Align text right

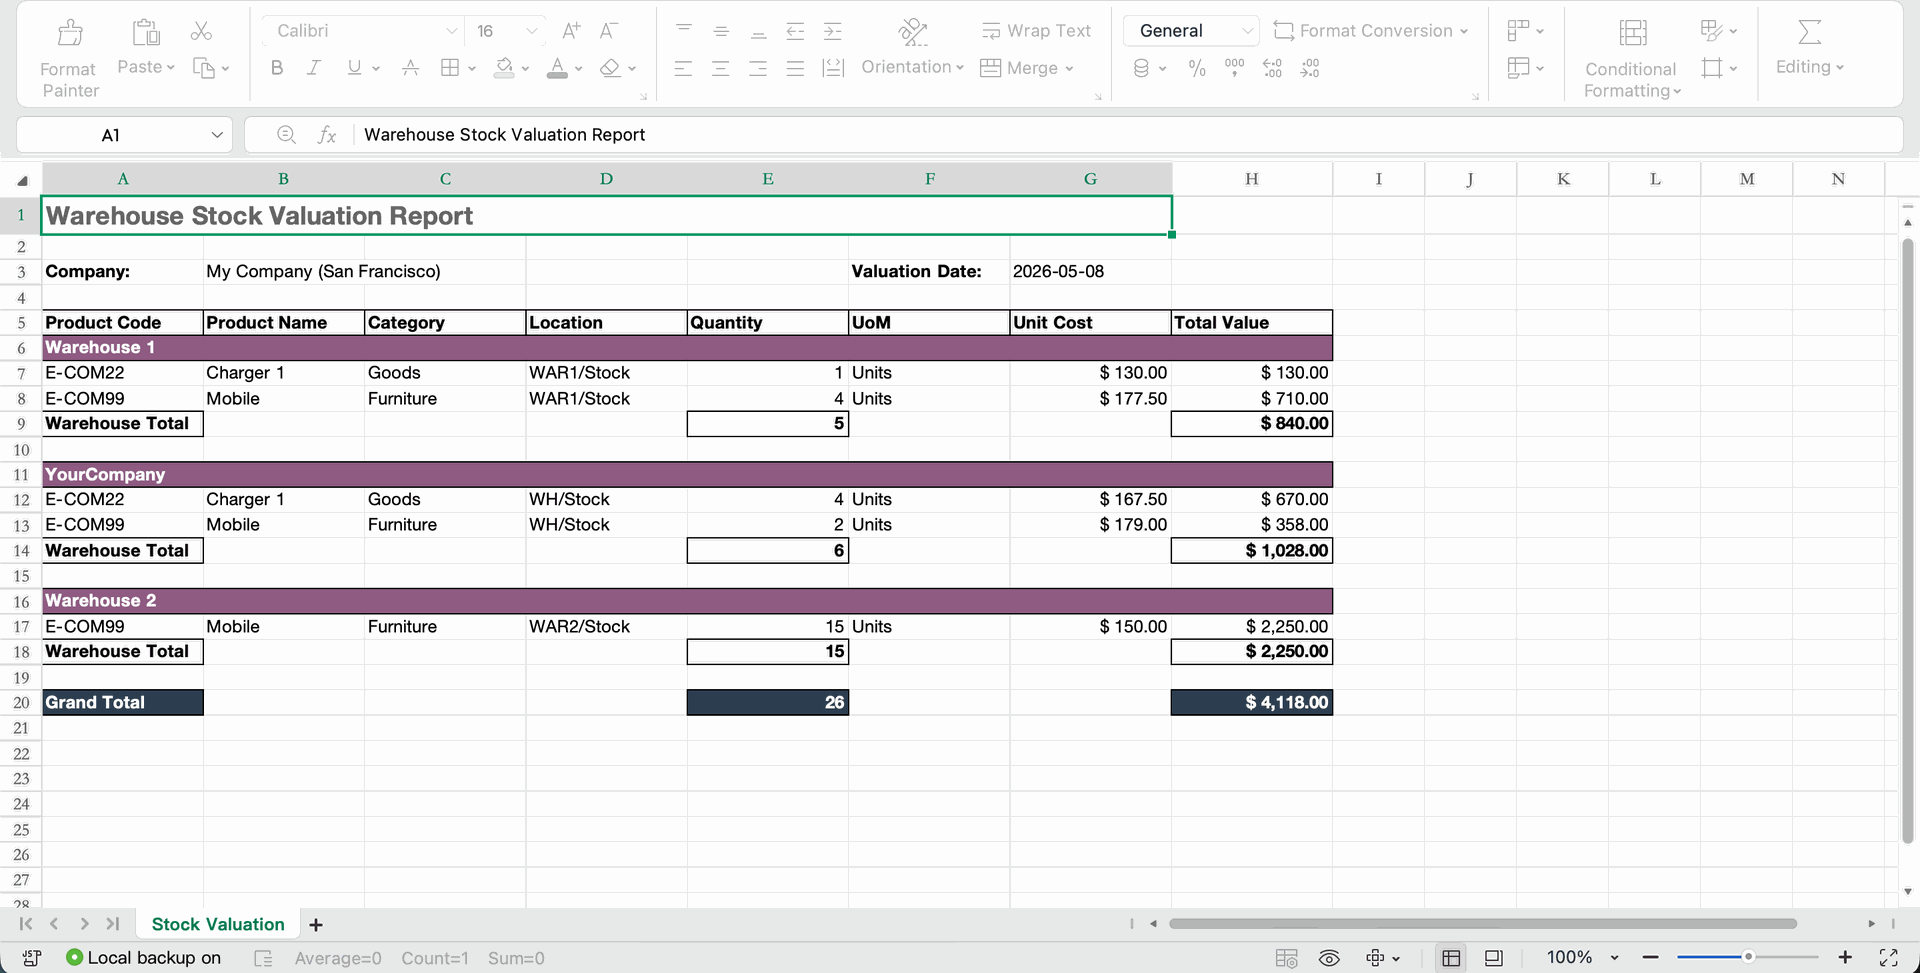tap(759, 68)
